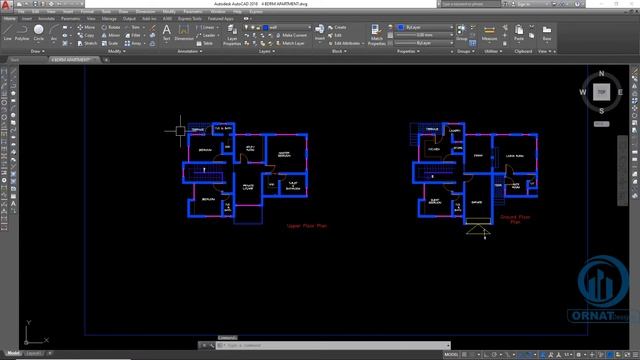
Task: Switch to the Manage ribbon tab
Action: [x=109, y=18]
